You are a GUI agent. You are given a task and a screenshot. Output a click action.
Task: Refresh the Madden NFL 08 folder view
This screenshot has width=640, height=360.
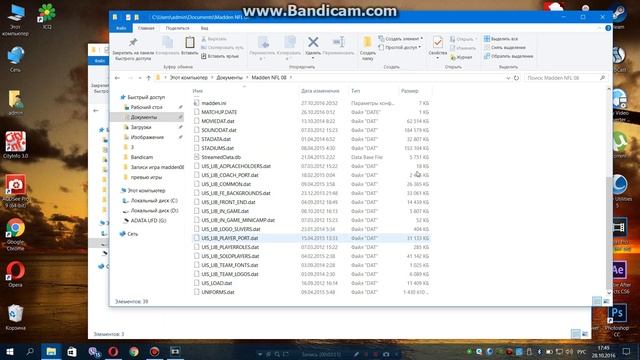[x=516, y=78]
